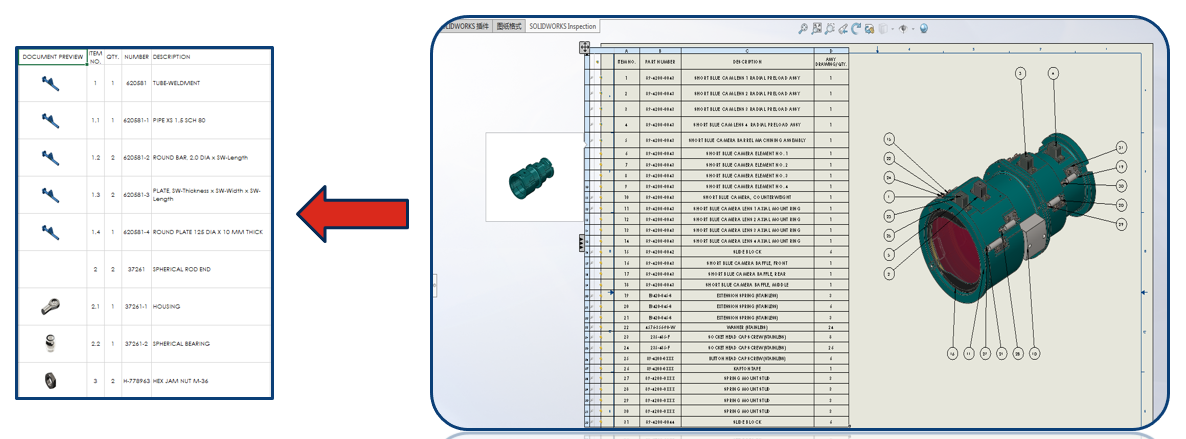Click the DESCRIPTION header in the left table

click(x=171, y=57)
